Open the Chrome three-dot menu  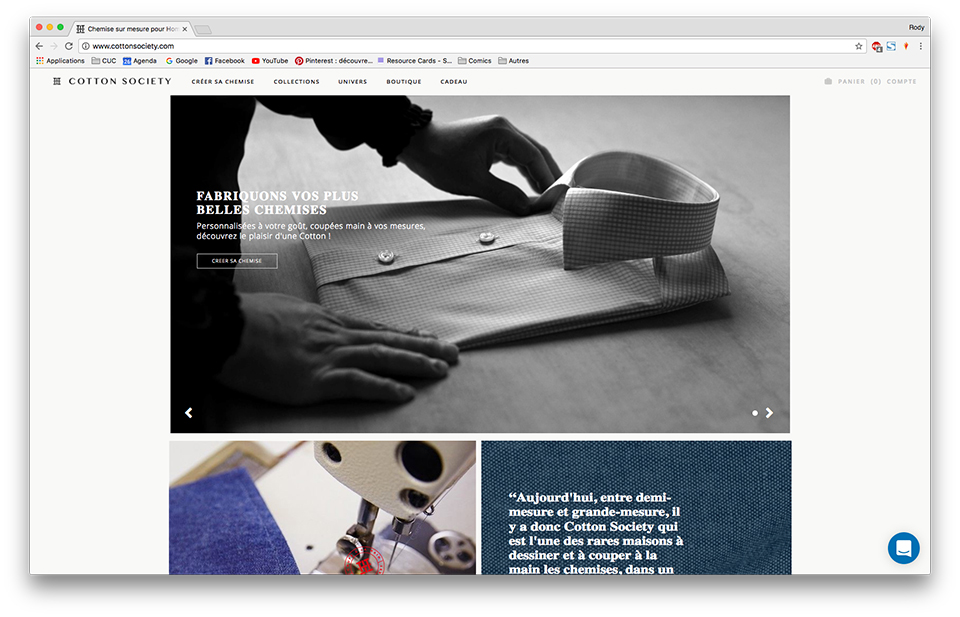(920, 46)
